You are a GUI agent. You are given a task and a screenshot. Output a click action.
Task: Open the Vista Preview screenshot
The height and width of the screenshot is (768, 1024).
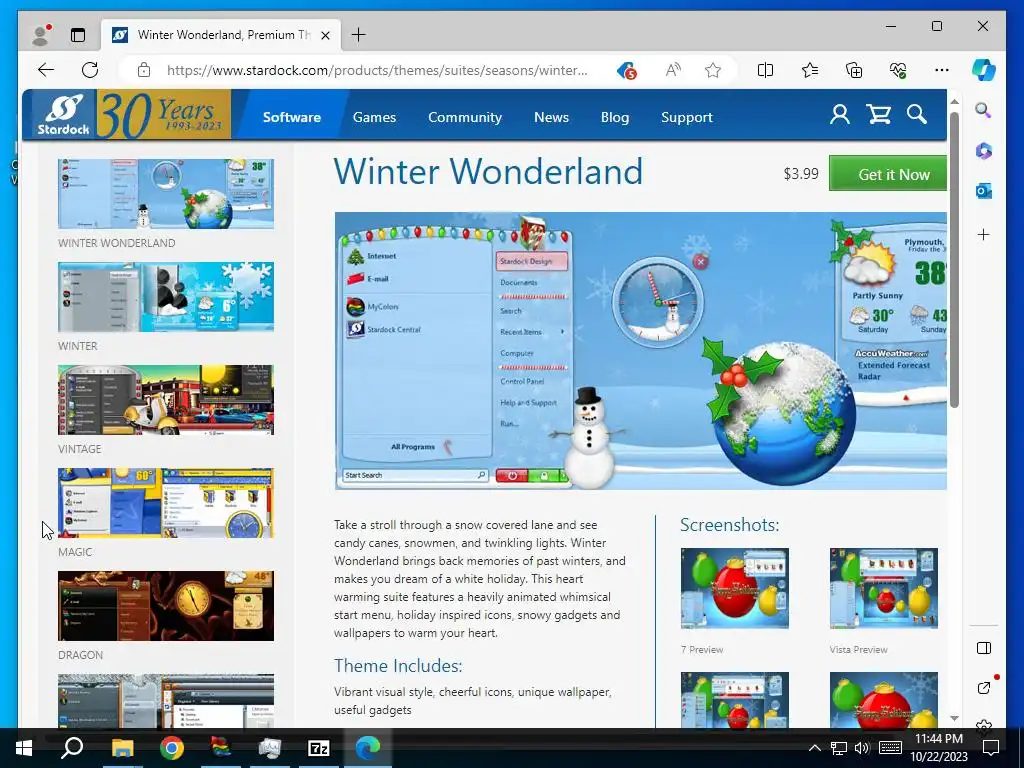coord(884,588)
